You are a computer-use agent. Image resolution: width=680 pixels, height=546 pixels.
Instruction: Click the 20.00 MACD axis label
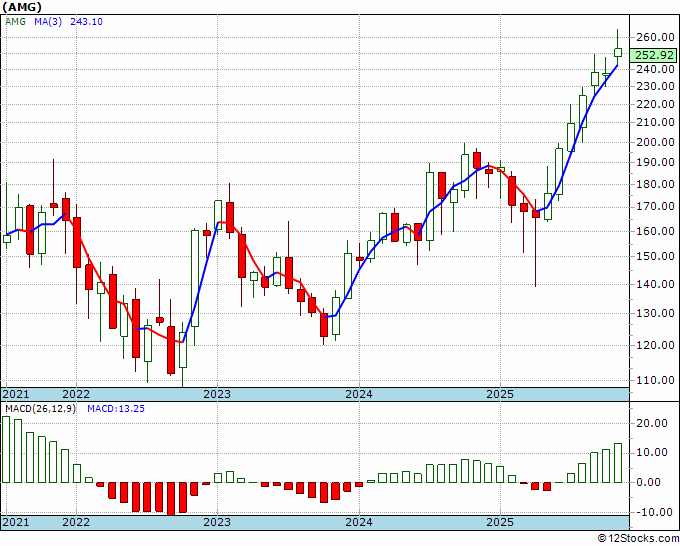[653, 424]
